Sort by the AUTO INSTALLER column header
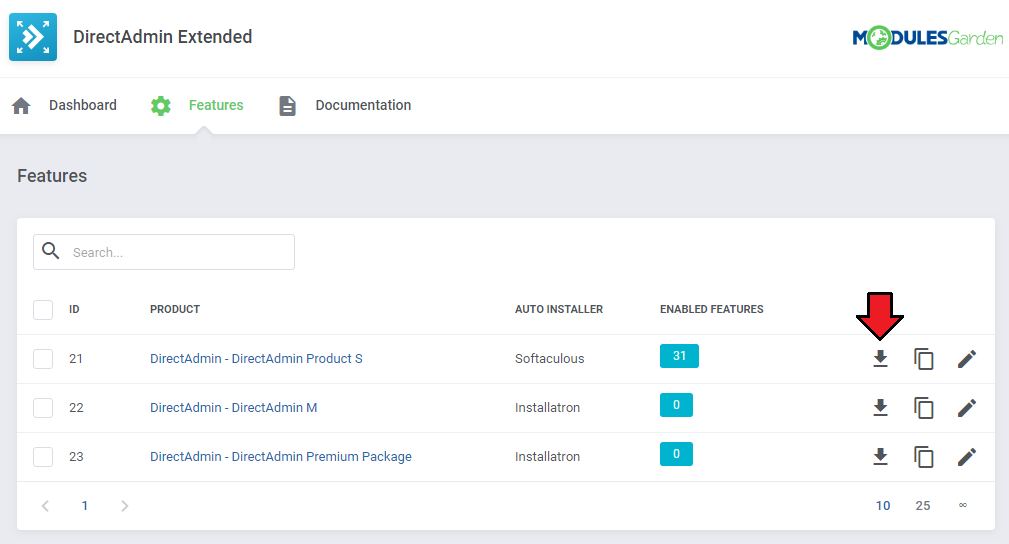 click(x=559, y=310)
